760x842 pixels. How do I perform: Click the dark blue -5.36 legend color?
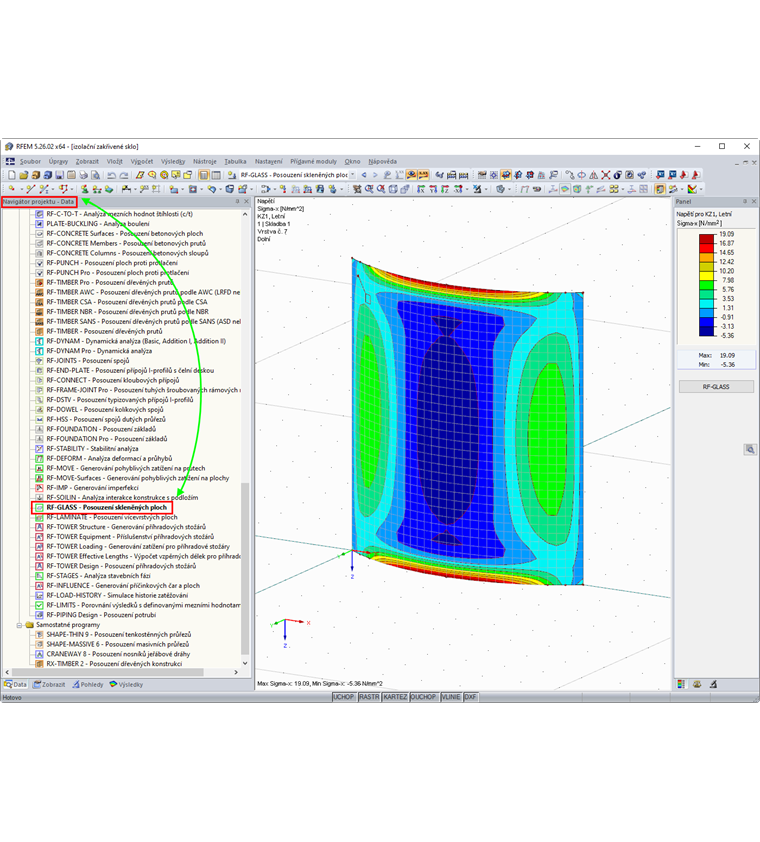707,331
